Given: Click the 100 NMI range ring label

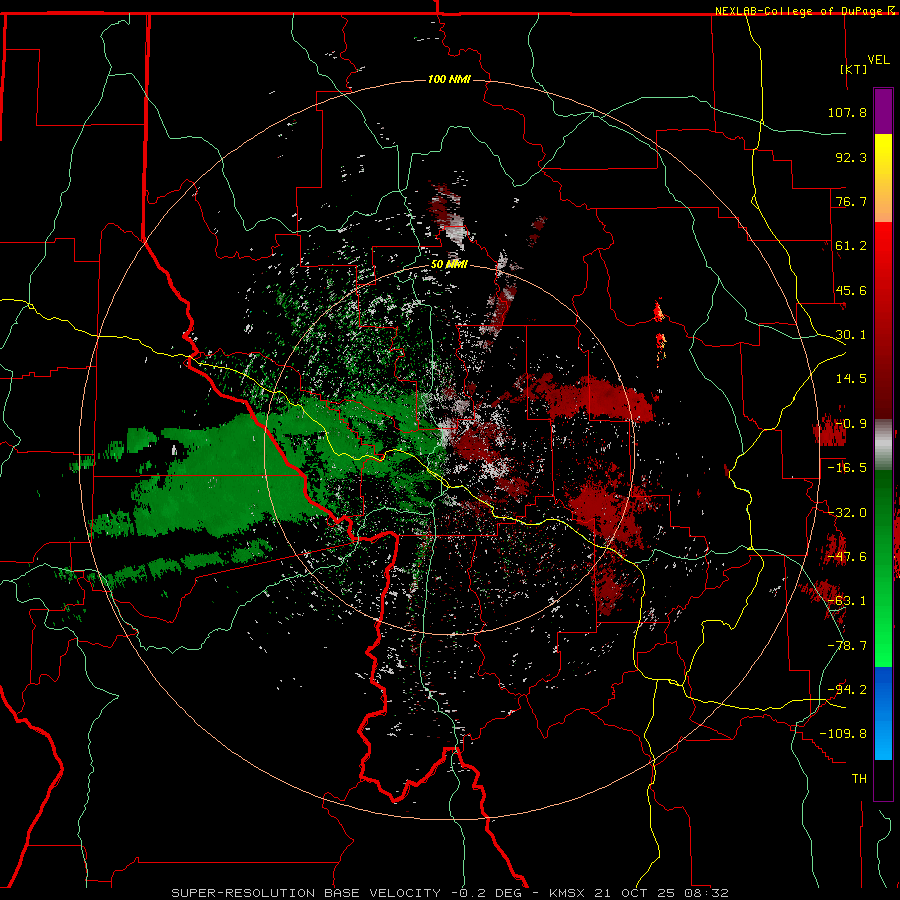Looking at the screenshot, I should pos(449,79).
